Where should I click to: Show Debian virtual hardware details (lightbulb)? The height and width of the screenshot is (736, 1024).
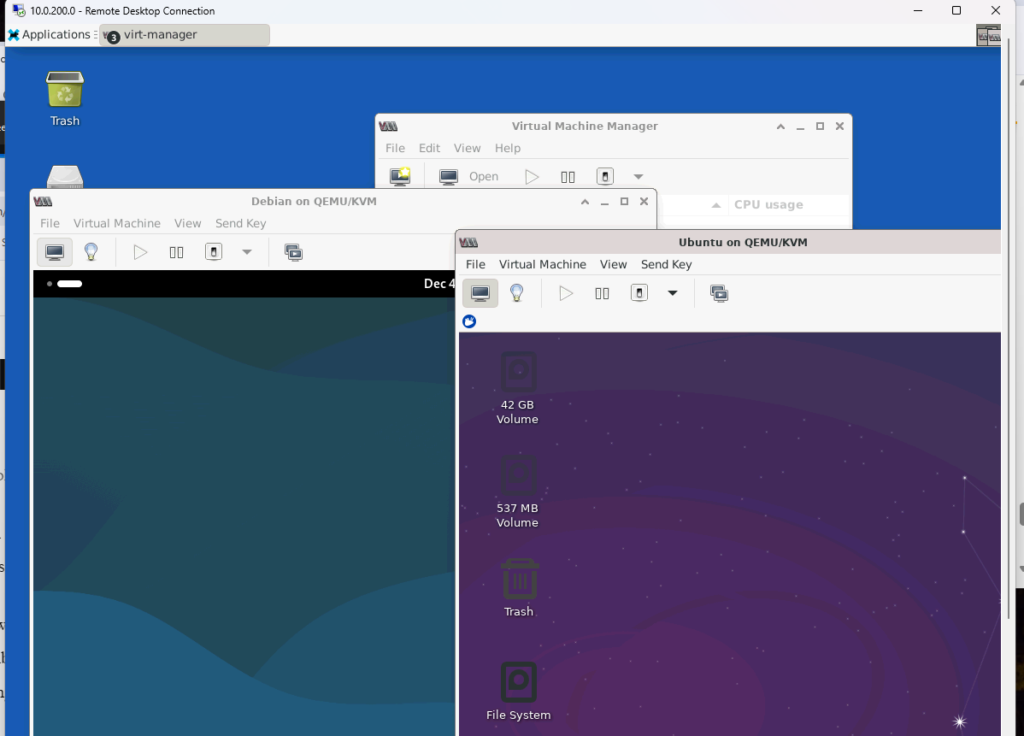[x=91, y=252]
